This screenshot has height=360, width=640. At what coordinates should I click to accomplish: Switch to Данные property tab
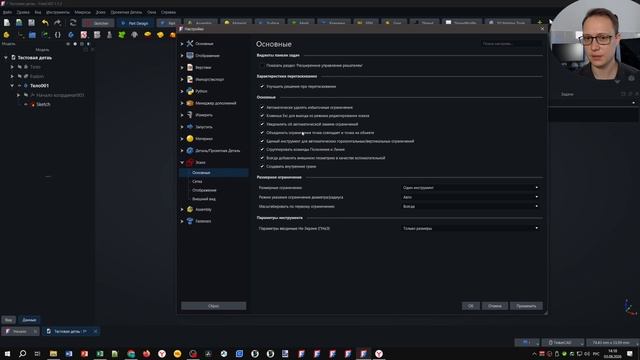29,320
